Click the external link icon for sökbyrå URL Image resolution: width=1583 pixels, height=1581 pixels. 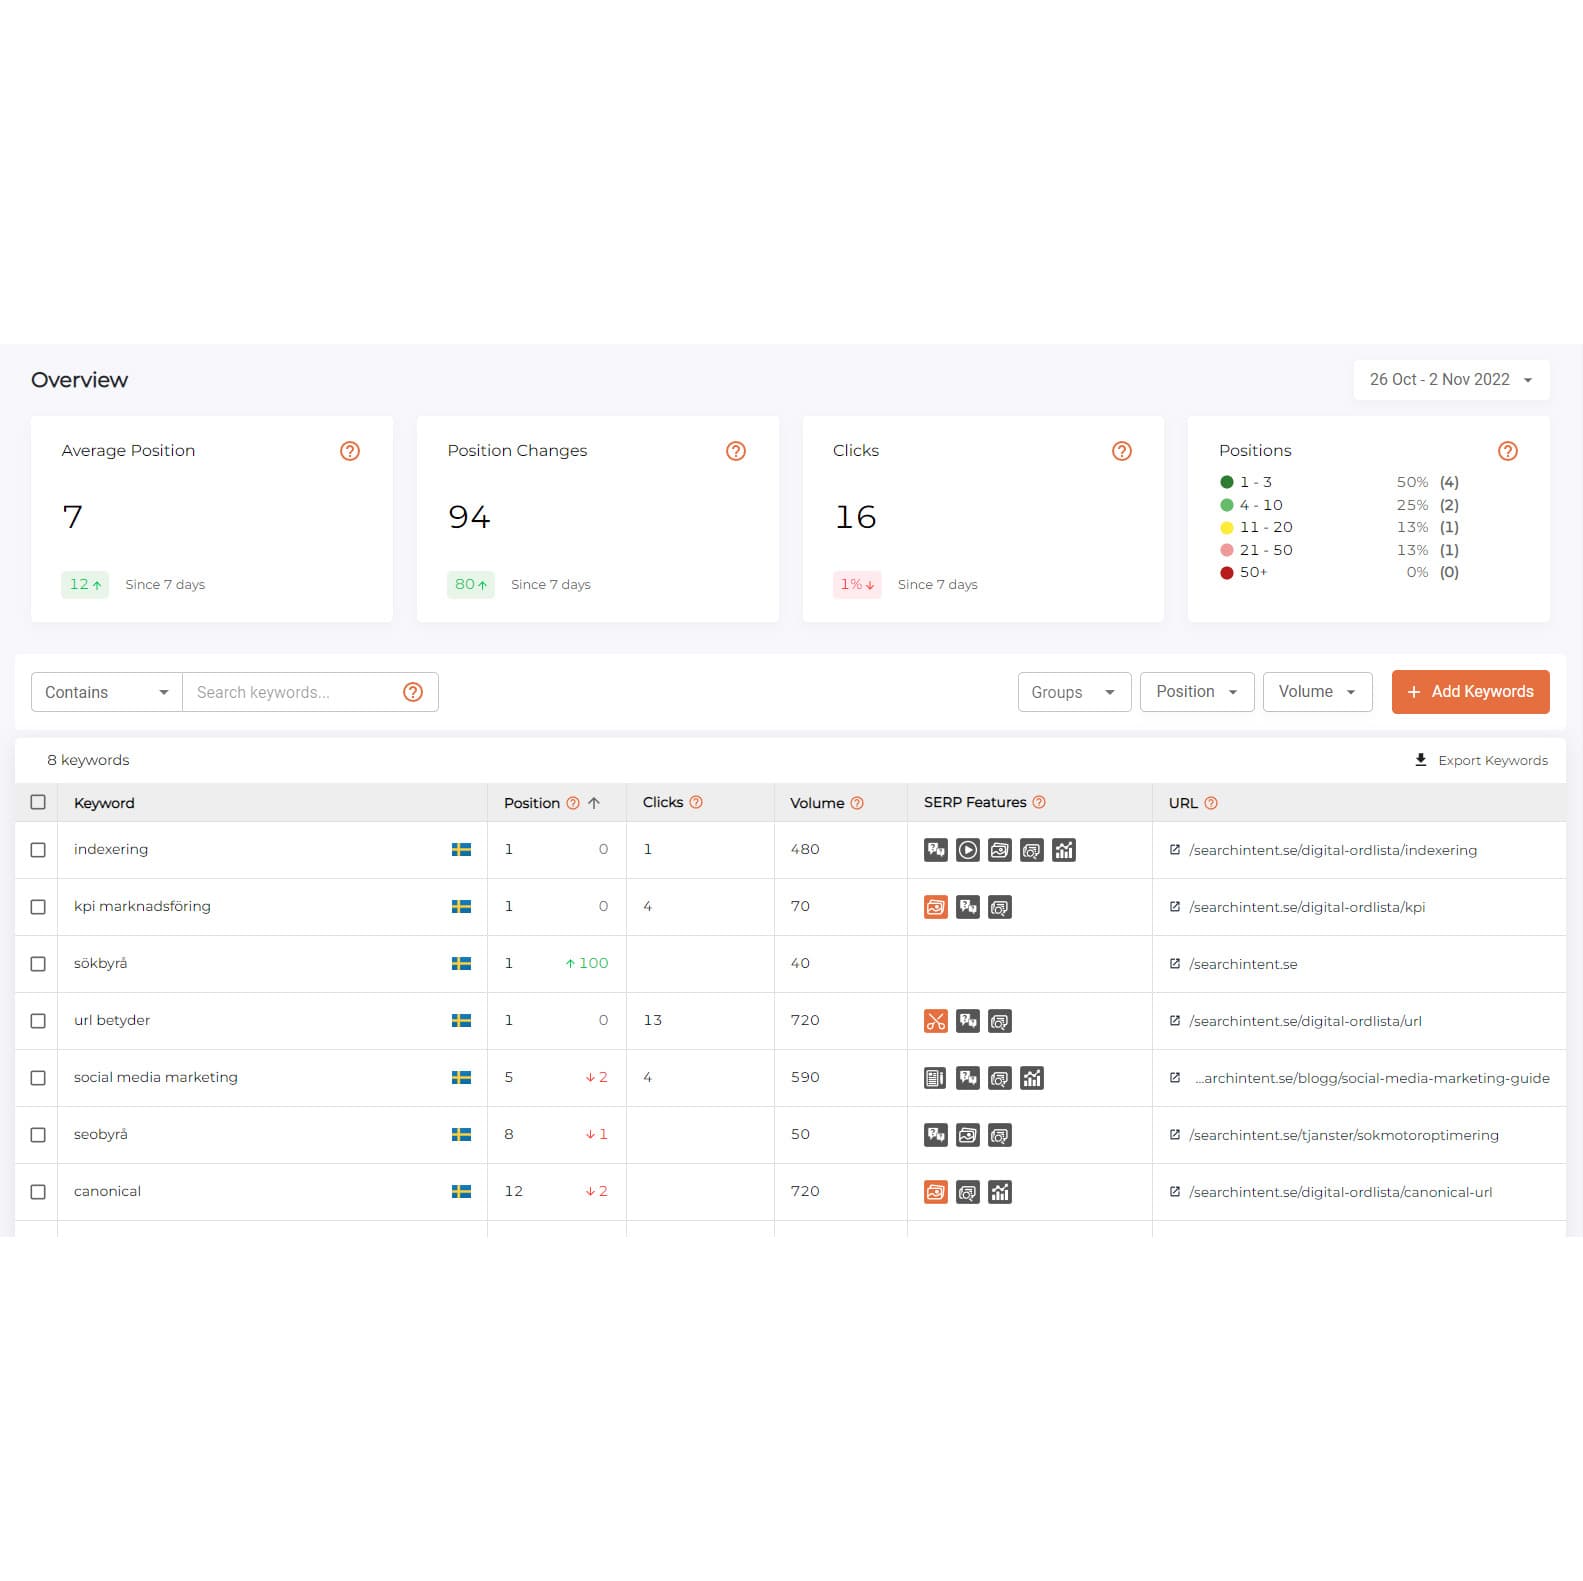point(1175,964)
